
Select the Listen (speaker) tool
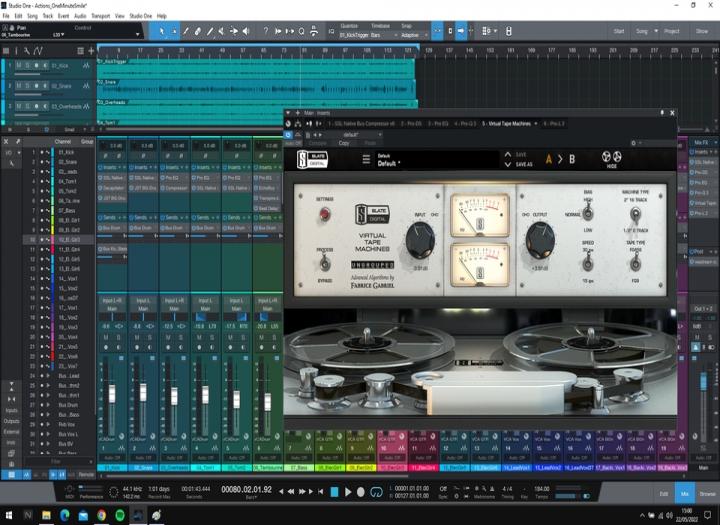(246, 31)
